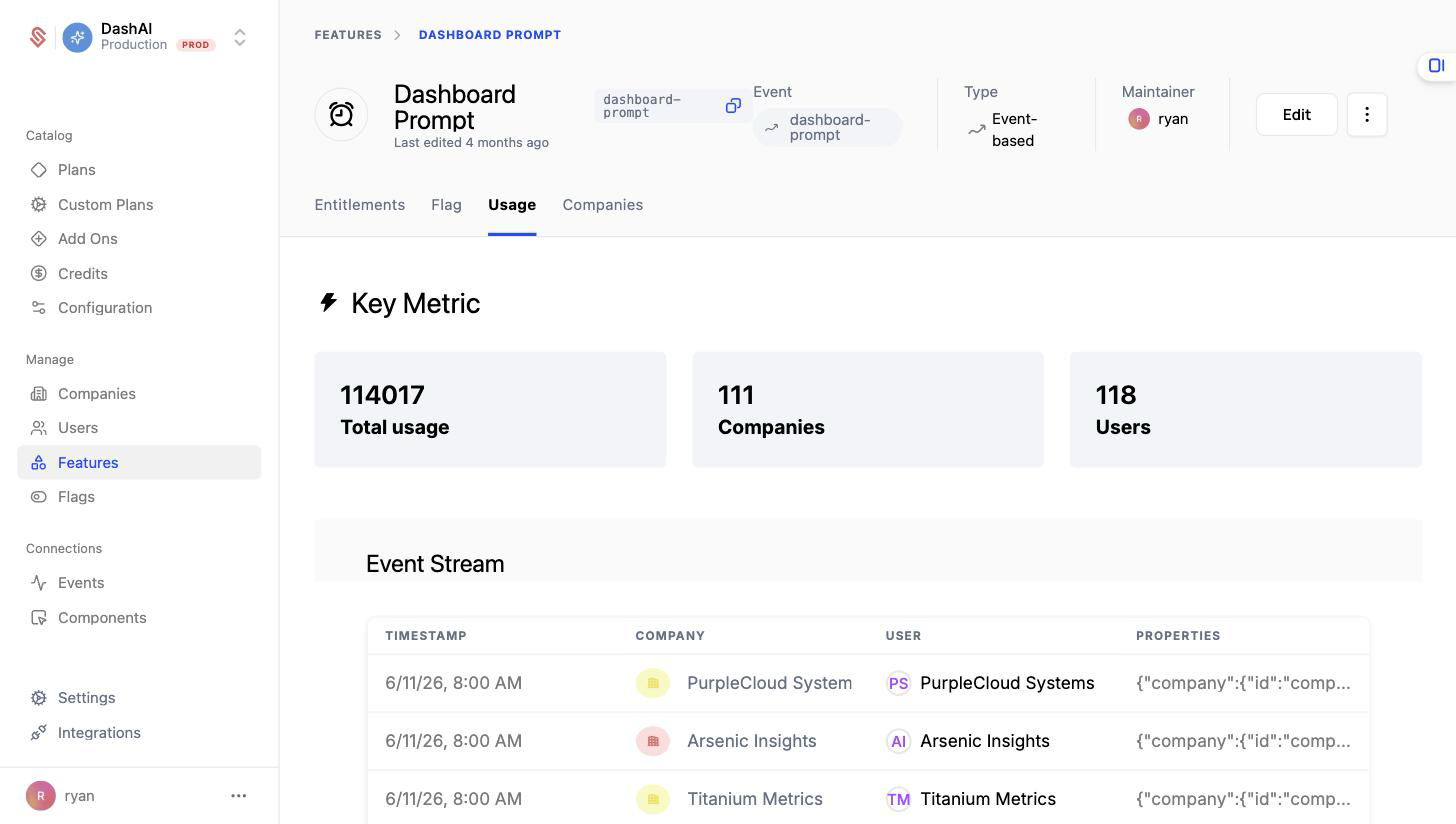This screenshot has height=824, width=1456.
Task: Click the Plans diamond icon
Action: [39, 170]
